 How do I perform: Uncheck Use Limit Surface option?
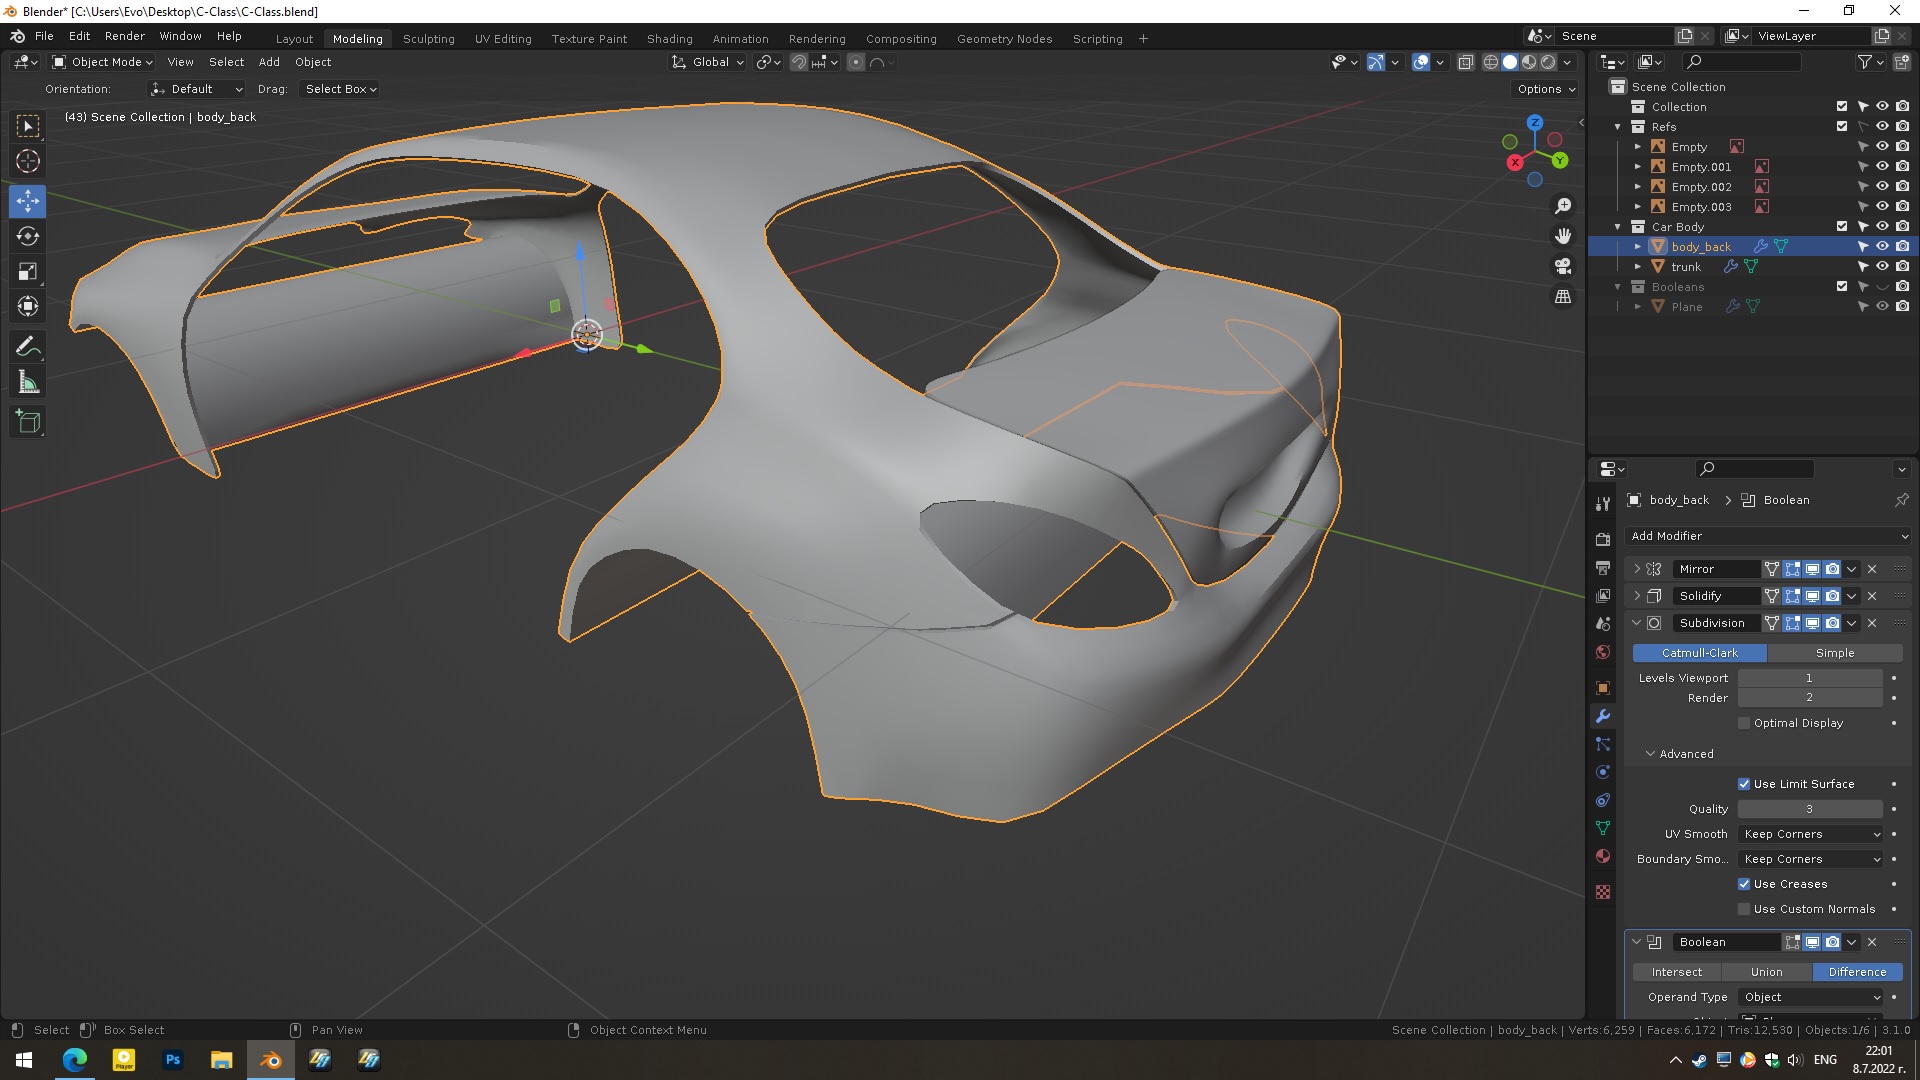[1744, 784]
